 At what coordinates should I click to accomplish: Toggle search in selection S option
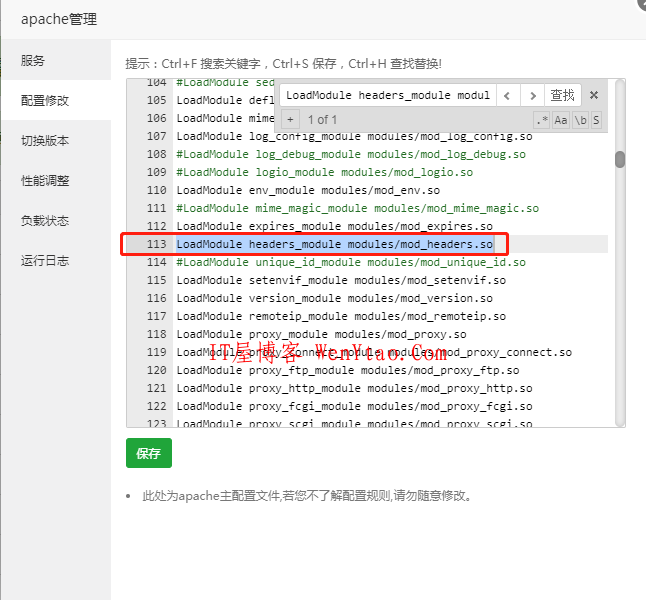point(596,120)
